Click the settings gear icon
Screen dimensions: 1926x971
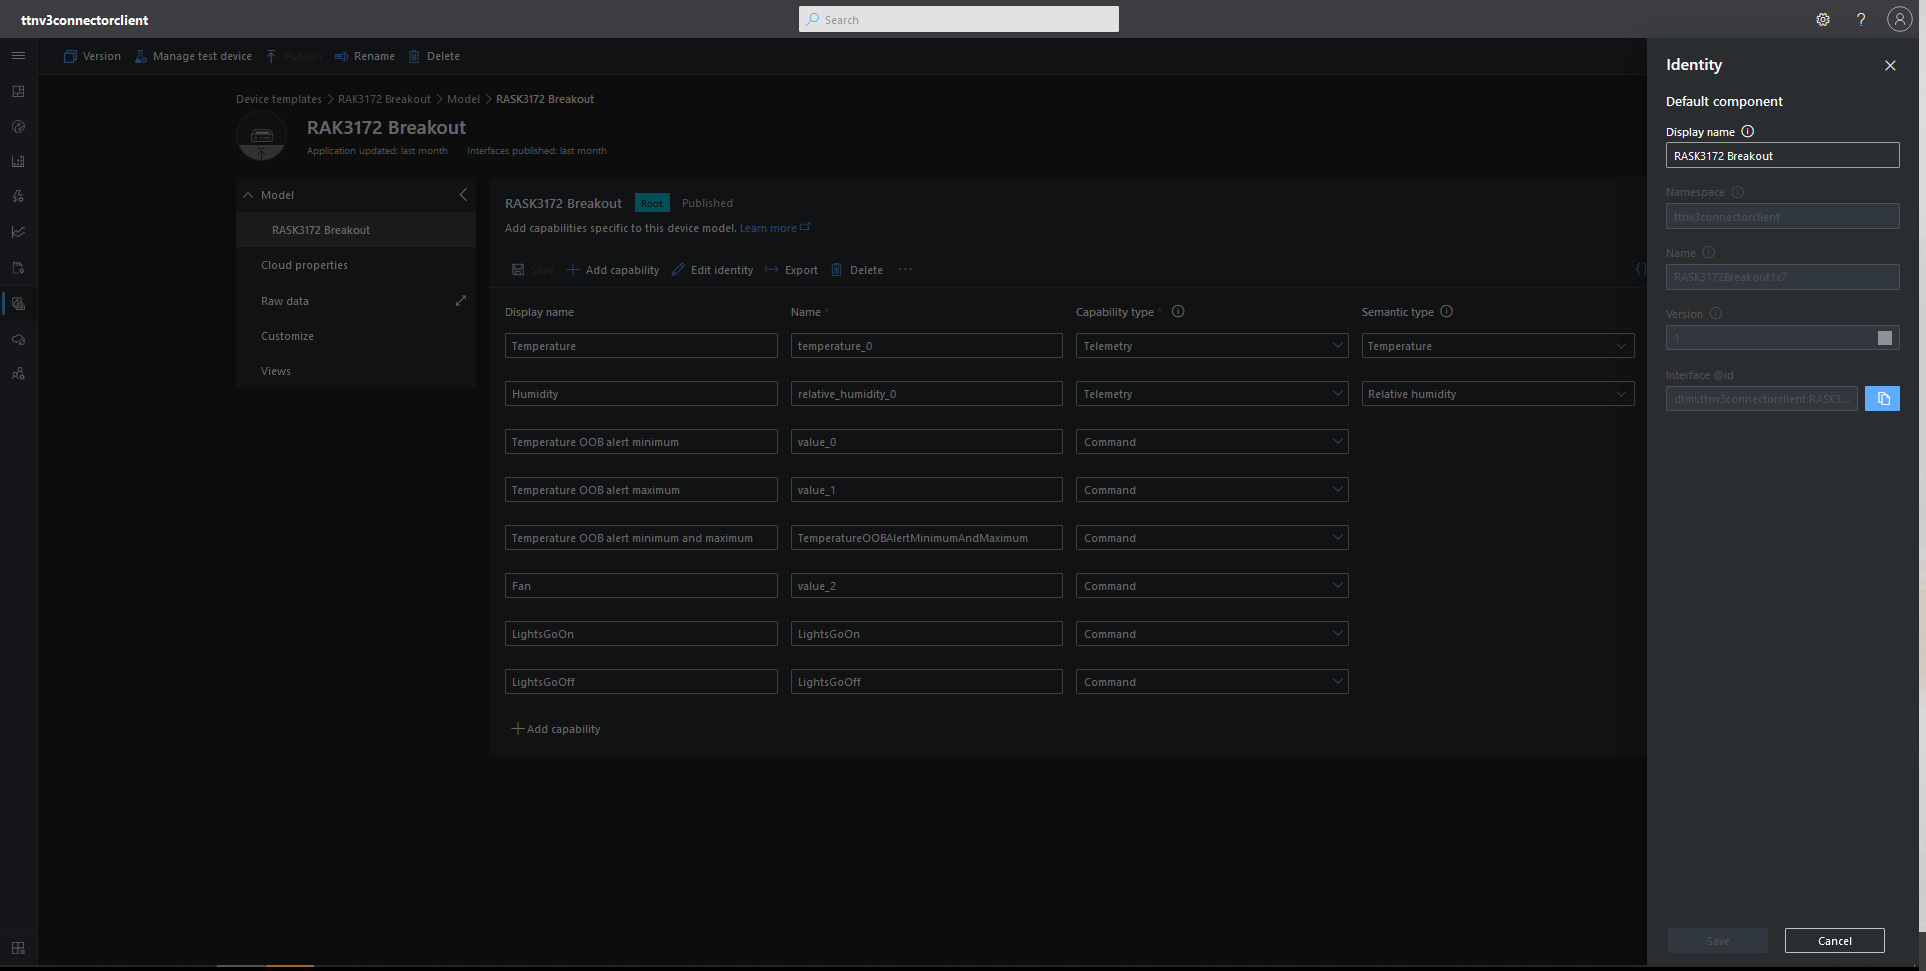[x=1823, y=20]
